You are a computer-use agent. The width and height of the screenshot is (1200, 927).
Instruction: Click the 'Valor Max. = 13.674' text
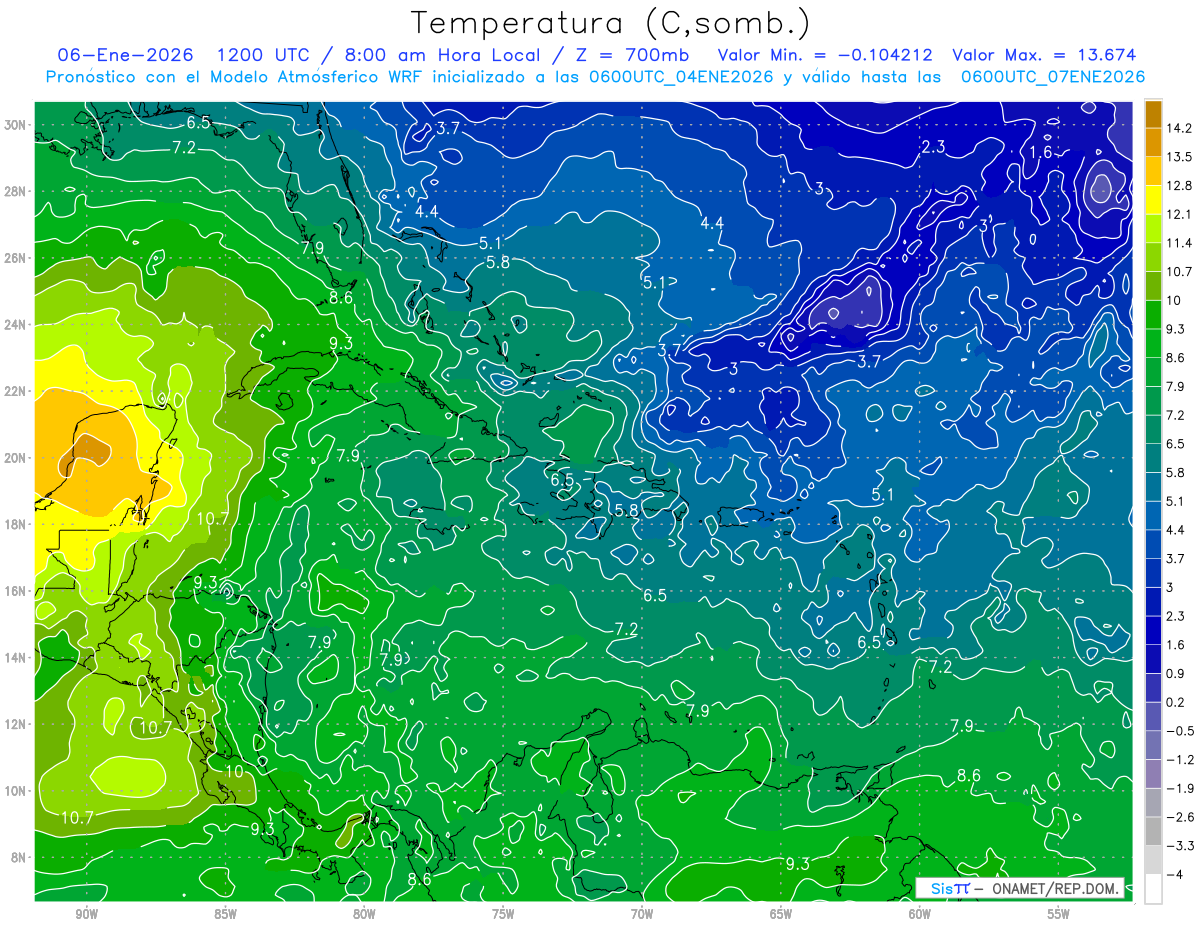1044,55
